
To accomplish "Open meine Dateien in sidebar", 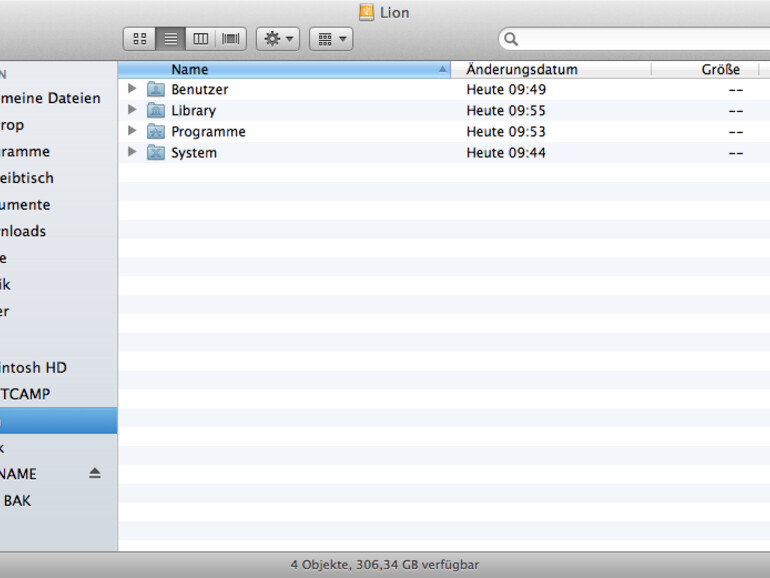I will (50, 98).
